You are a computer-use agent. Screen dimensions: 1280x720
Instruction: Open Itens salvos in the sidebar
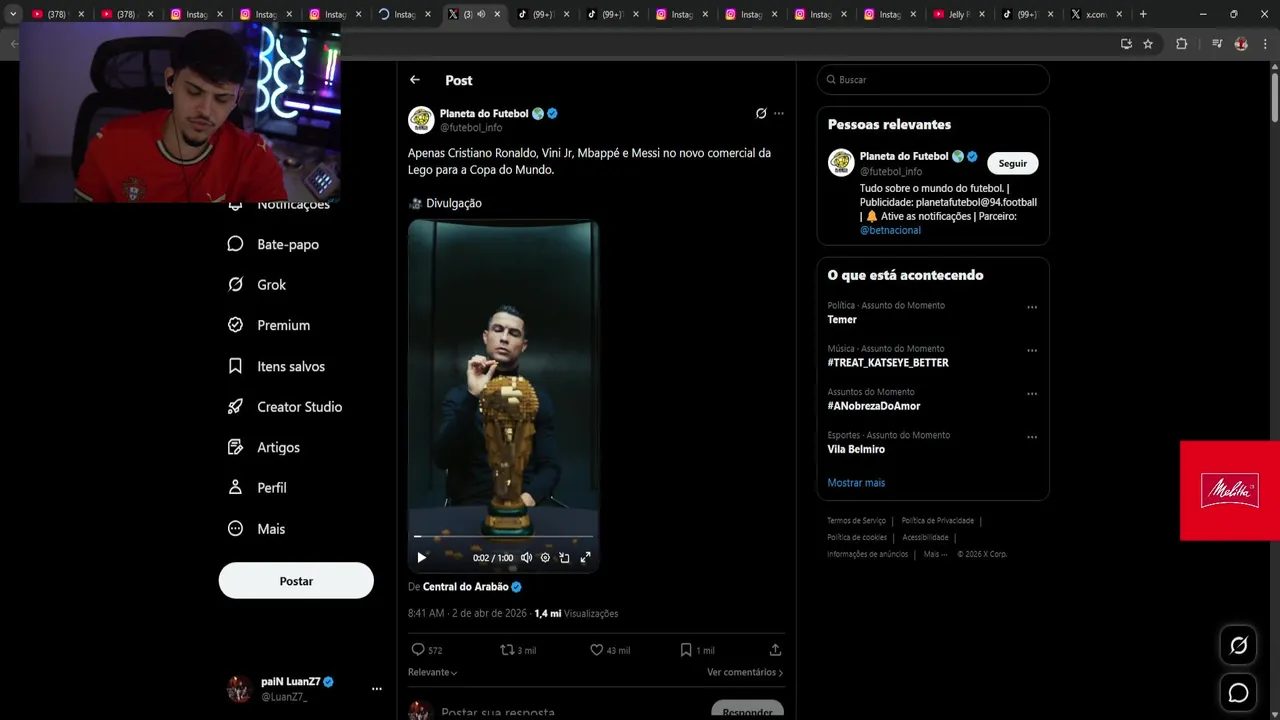point(276,366)
